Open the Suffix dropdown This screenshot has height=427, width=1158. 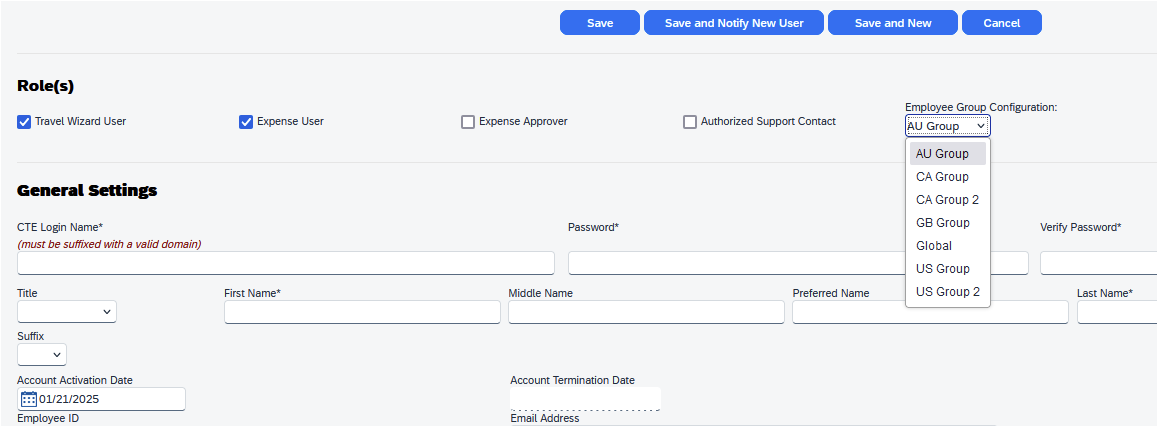pyautogui.click(x=42, y=355)
